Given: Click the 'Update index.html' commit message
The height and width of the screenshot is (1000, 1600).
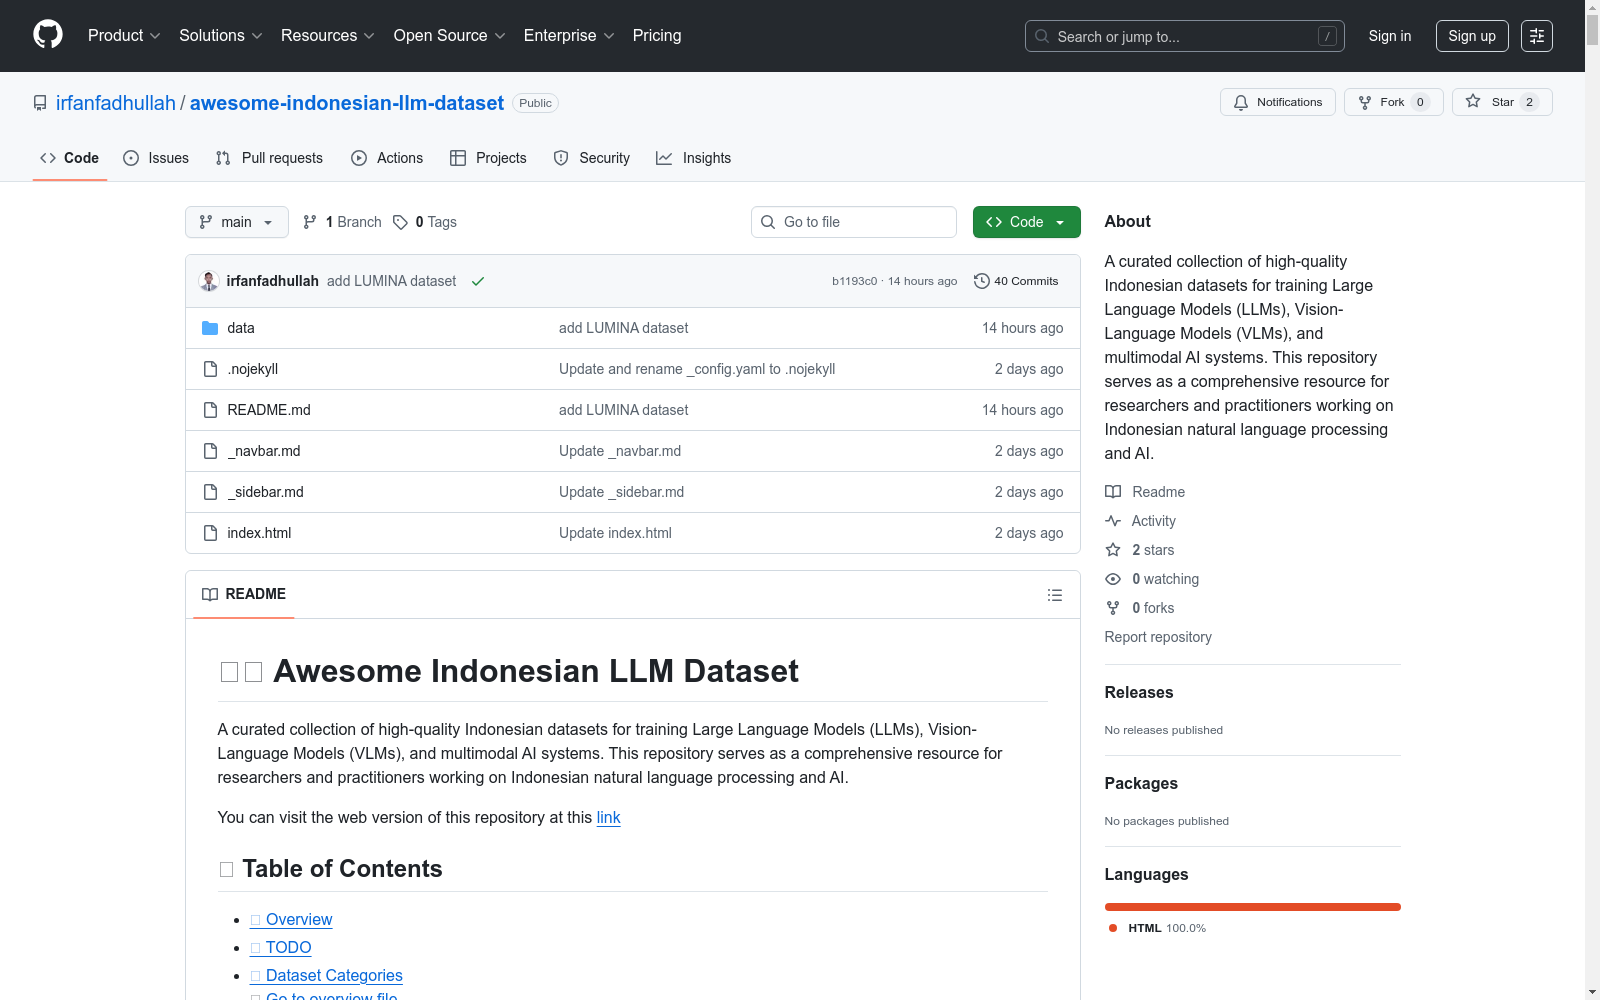Looking at the screenshot, I should (615, 533).
